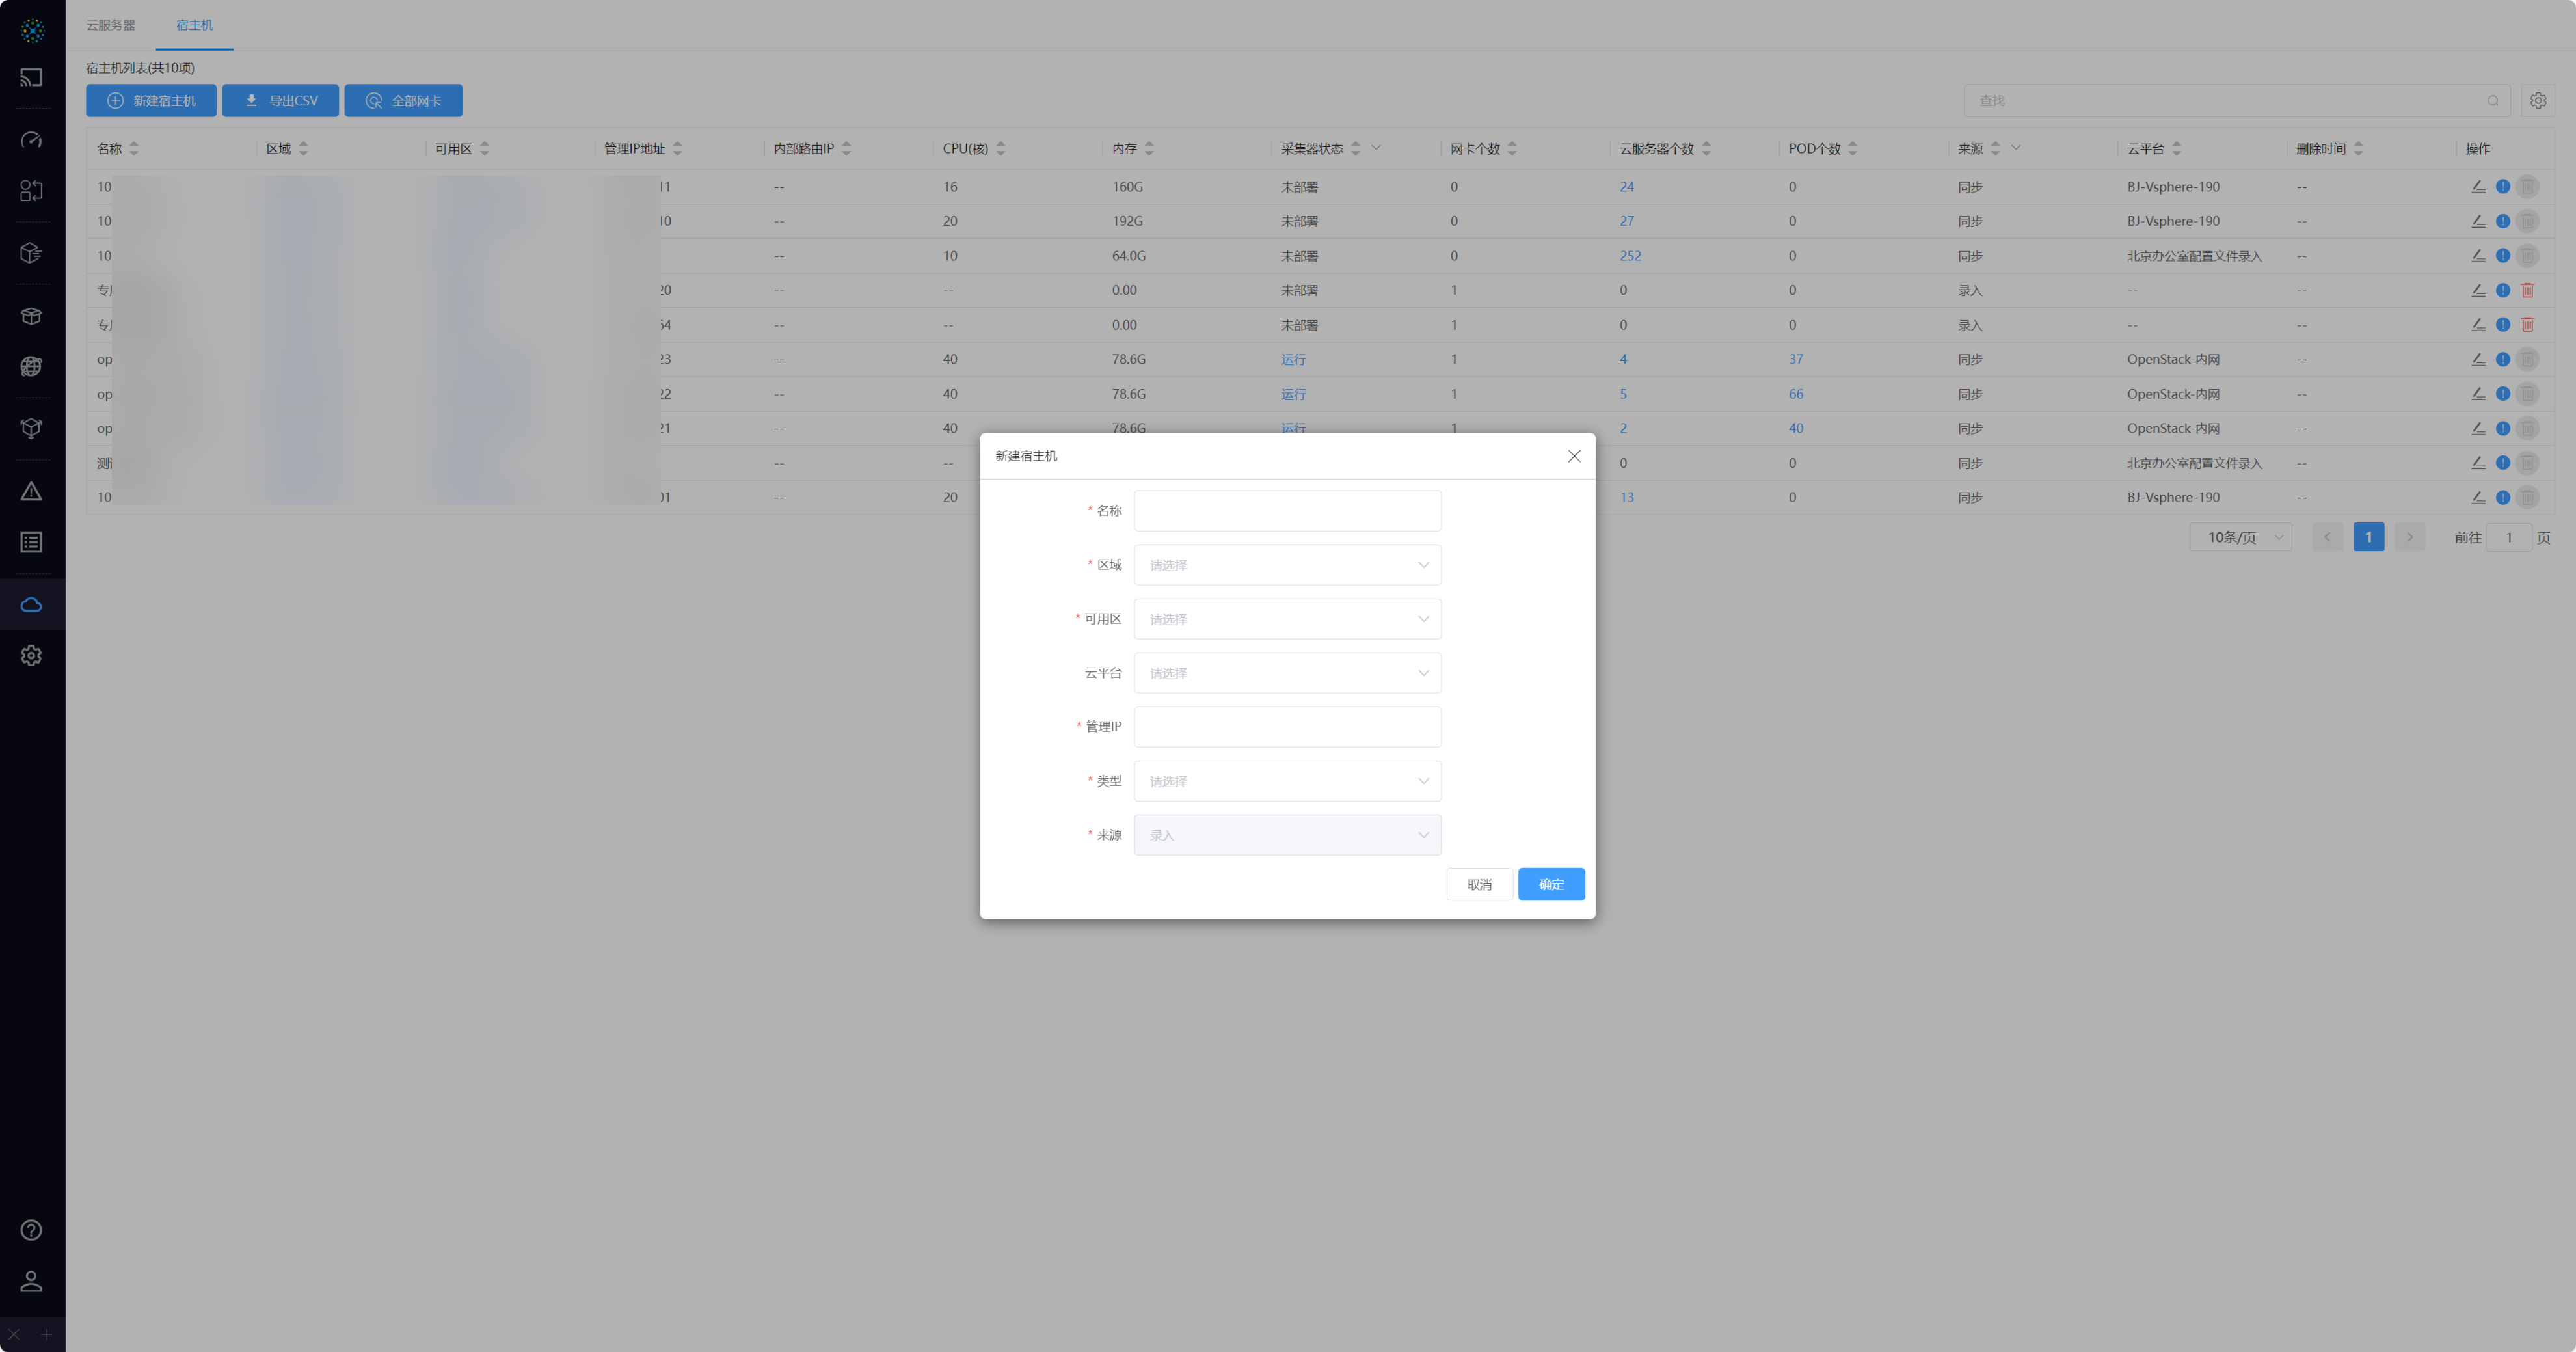Open the user profile icon

[31, 1281]
